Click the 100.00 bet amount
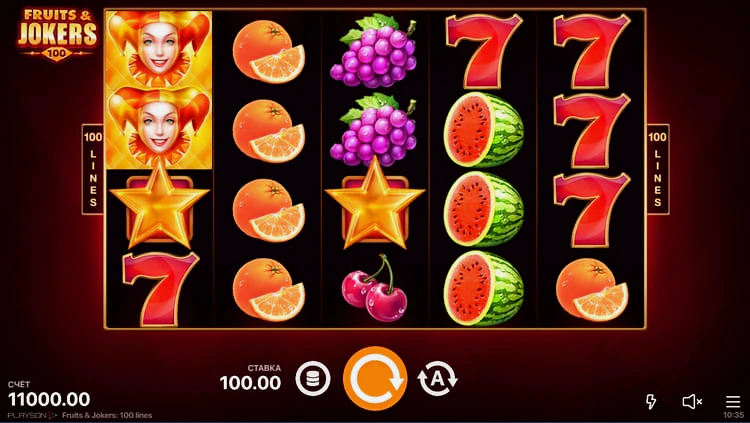750x423 pixels. pyautogui.click(x=251, y=383)
